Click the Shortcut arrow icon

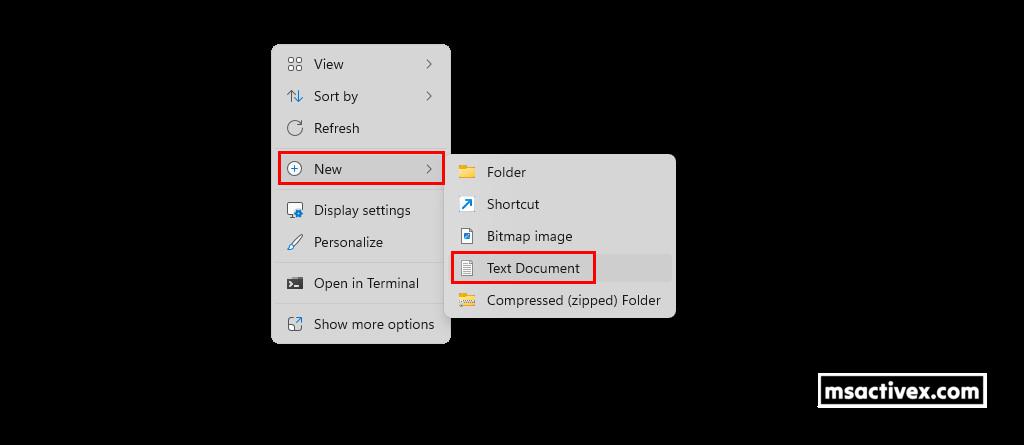coord(467,204)
